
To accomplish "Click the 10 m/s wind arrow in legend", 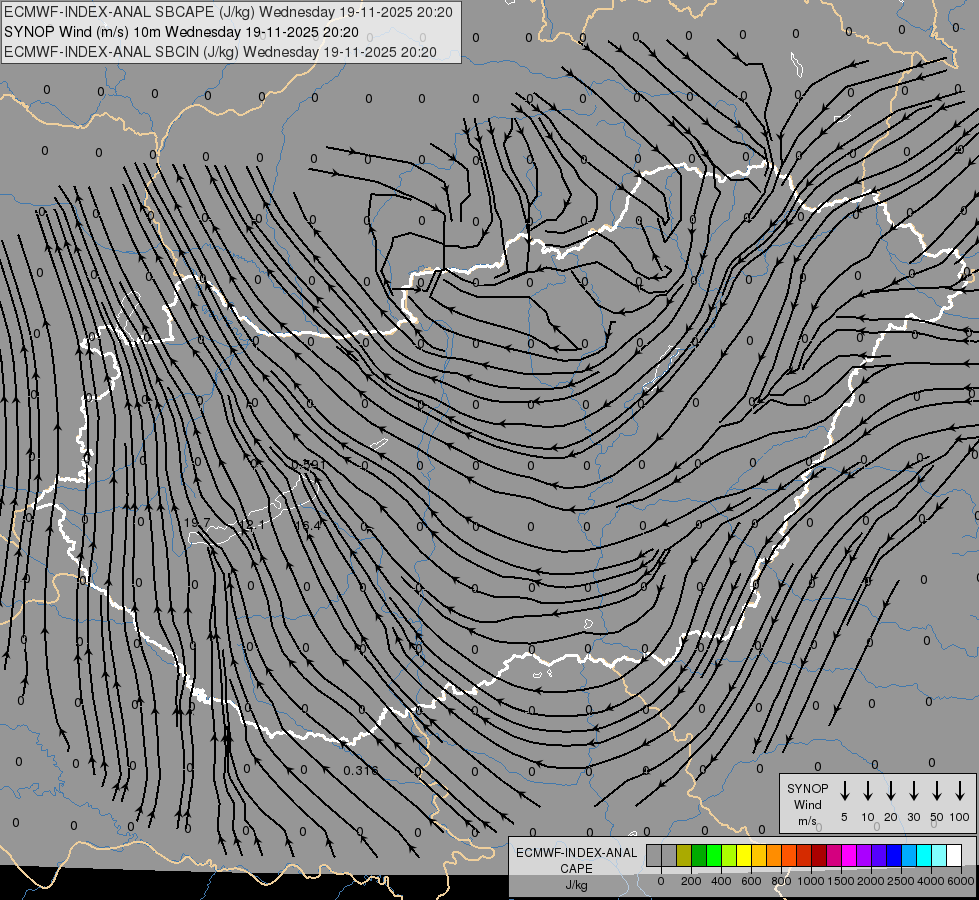I will (867, 791).
